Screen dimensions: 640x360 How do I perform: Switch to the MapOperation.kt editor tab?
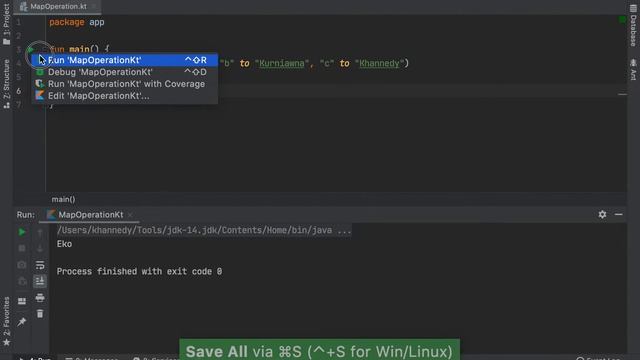point(57,7)
